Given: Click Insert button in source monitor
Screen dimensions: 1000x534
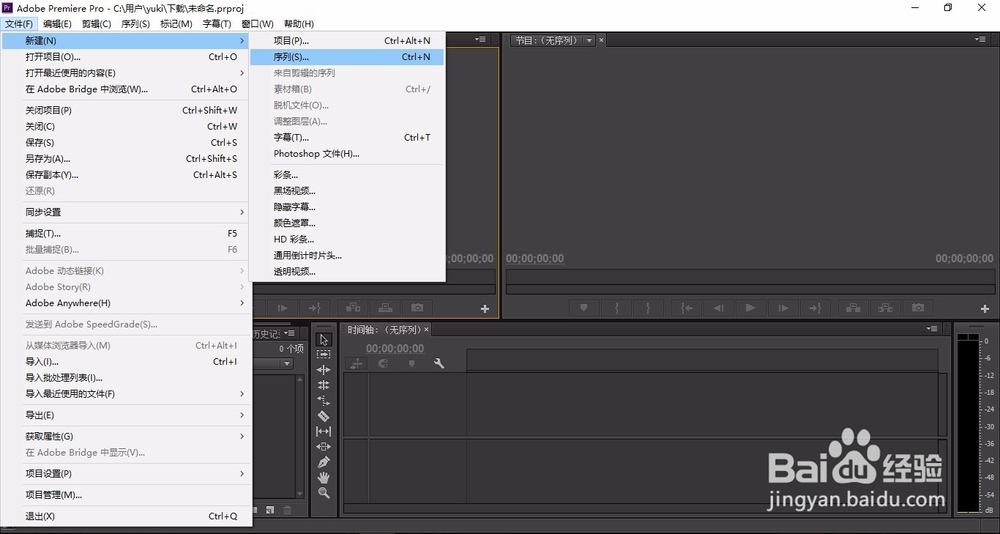Looking at the screenshot, I should 353,308.
